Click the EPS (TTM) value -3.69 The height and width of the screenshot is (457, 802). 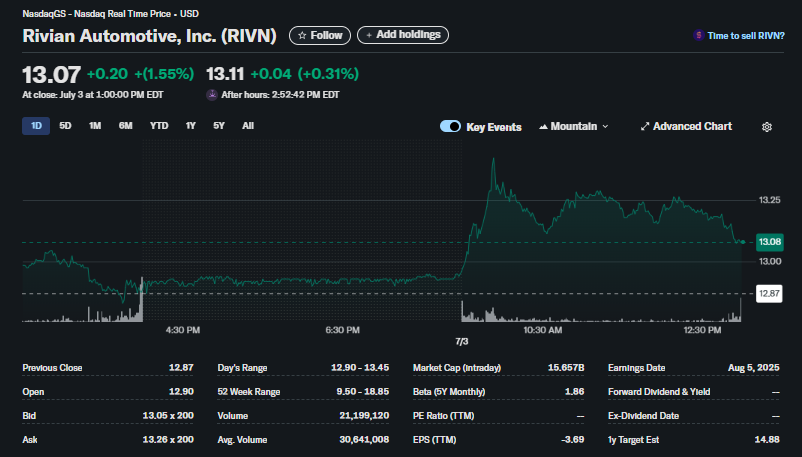pos(573,440)
